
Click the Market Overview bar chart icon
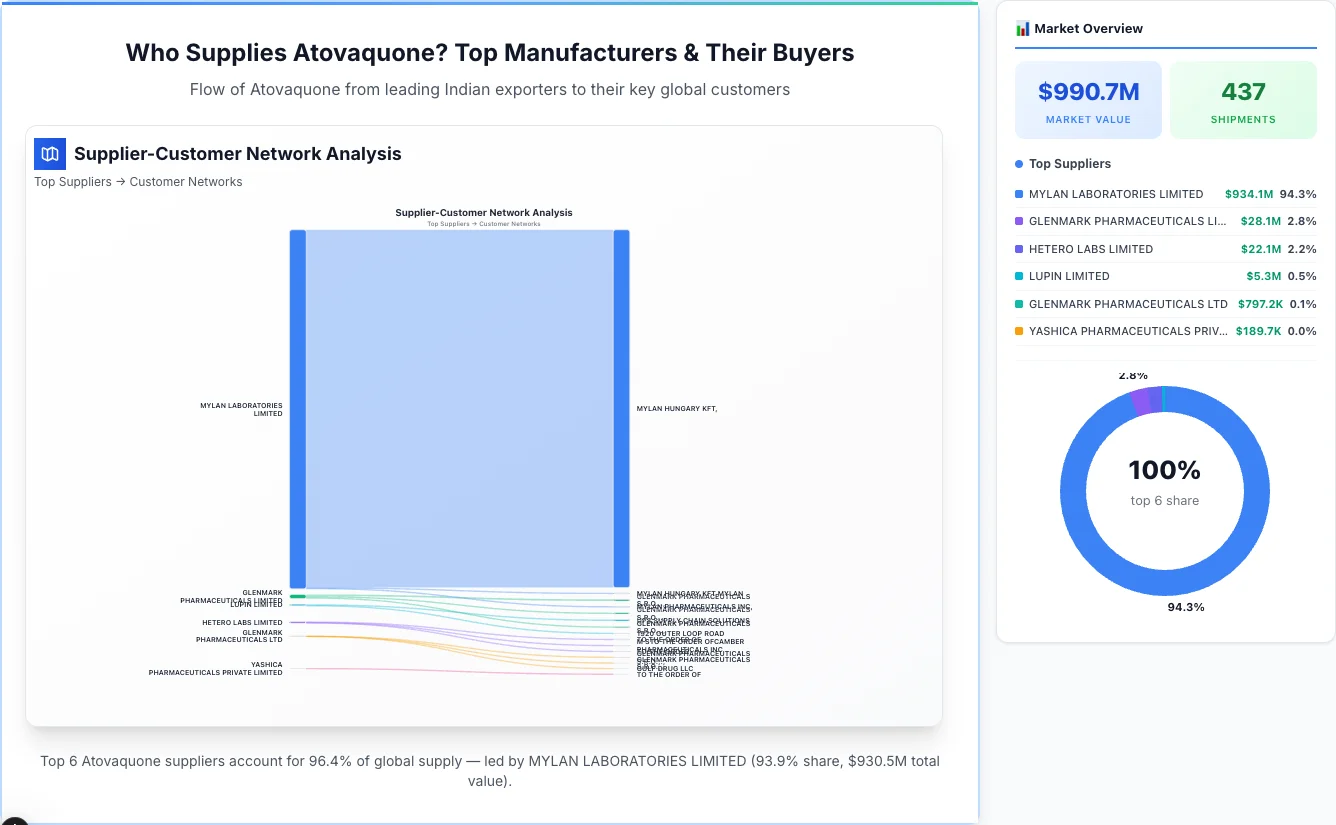point(1022,28)
